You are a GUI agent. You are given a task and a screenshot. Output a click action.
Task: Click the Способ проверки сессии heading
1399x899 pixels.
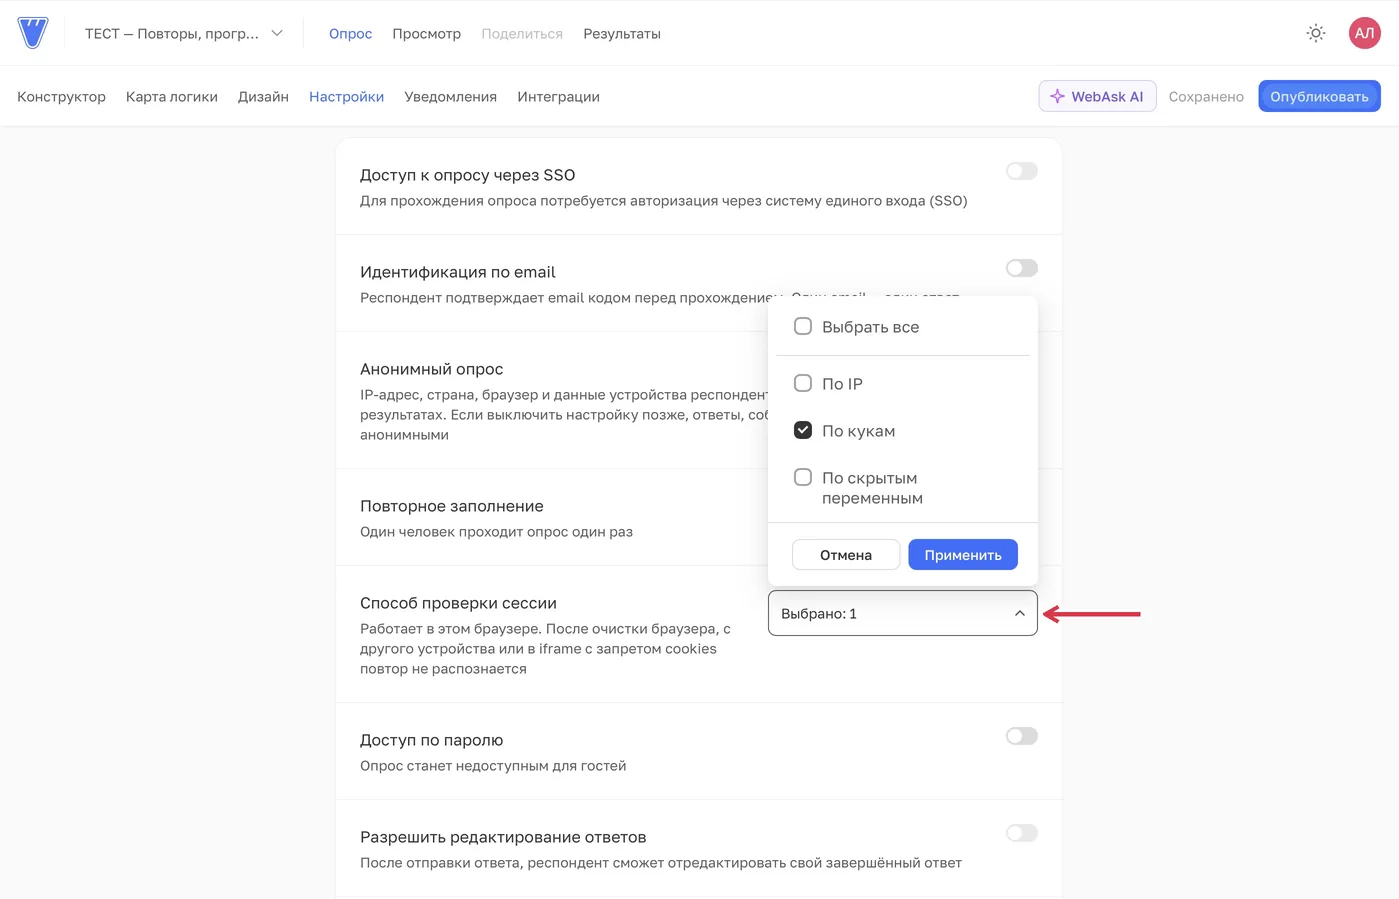tap(458, 603)
